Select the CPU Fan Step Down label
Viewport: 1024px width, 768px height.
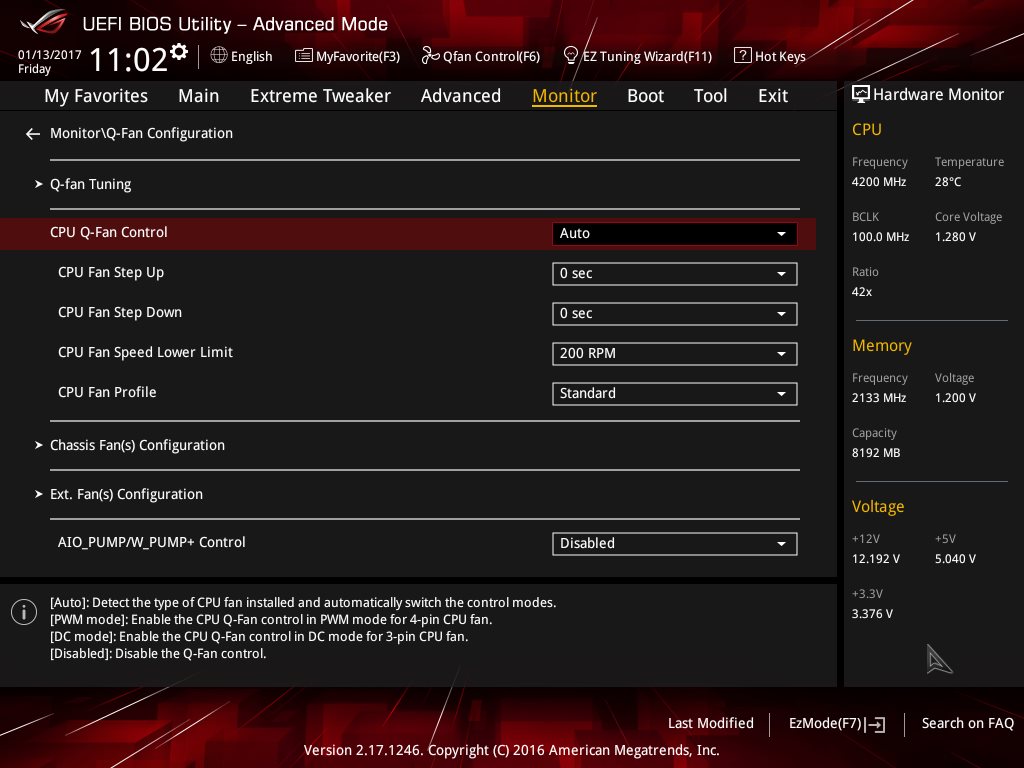click(x=120, y=312)
